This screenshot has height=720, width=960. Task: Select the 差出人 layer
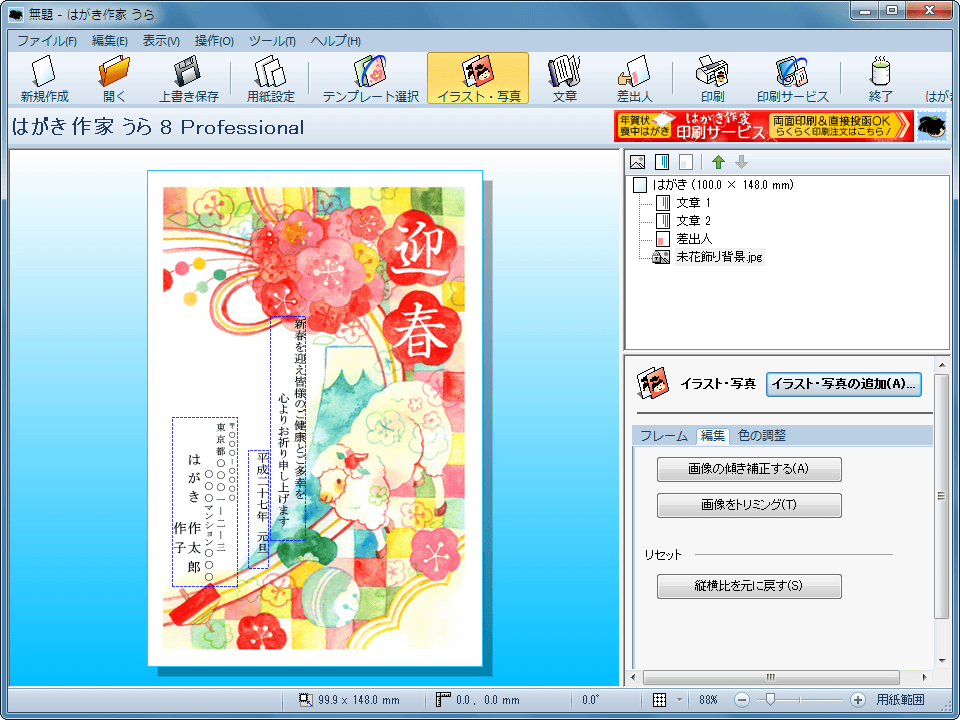pyautogui.click(x=694, y=239)
